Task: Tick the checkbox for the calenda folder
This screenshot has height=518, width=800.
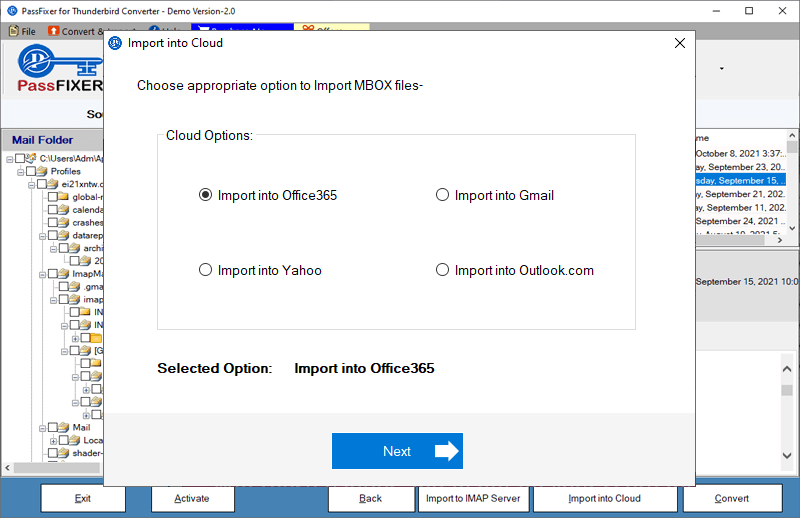Action: pyautogui.click(x=53, y=209)
